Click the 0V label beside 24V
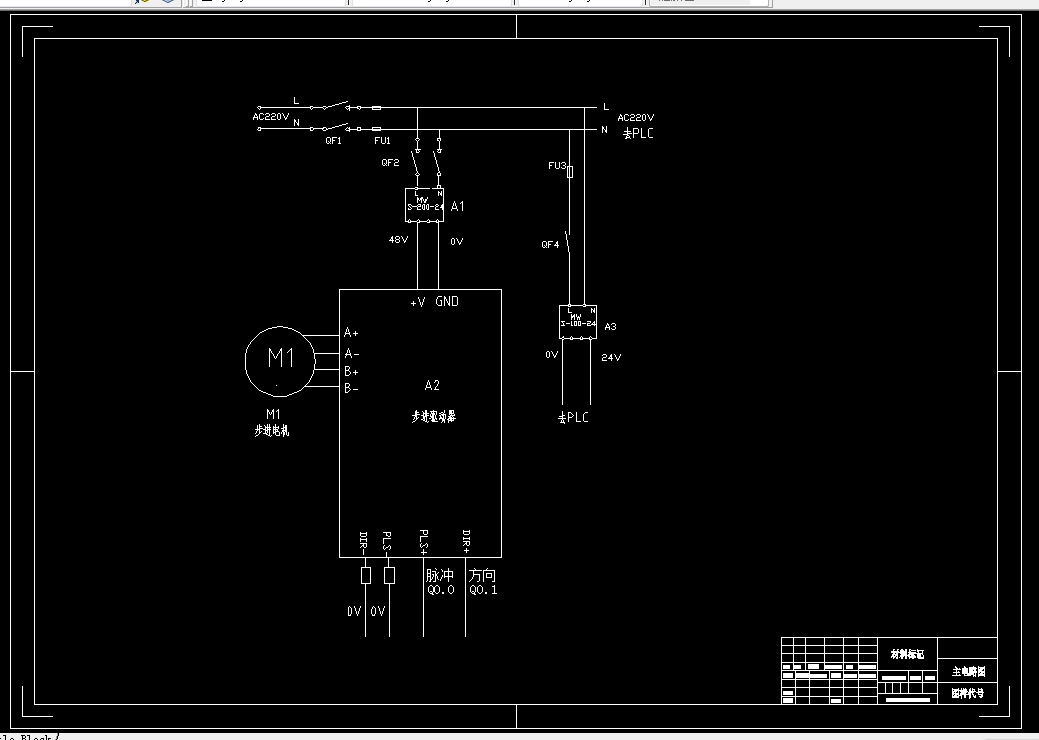The width and height of the screenshot is (1039, 740). 551,355
